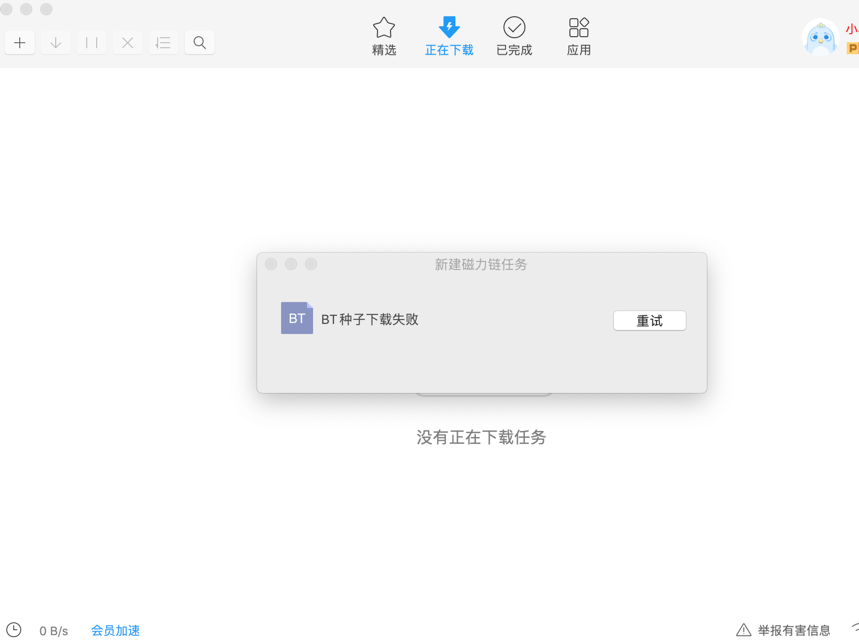
Task: Click the warning triangle icon
Action: [744, 630]
